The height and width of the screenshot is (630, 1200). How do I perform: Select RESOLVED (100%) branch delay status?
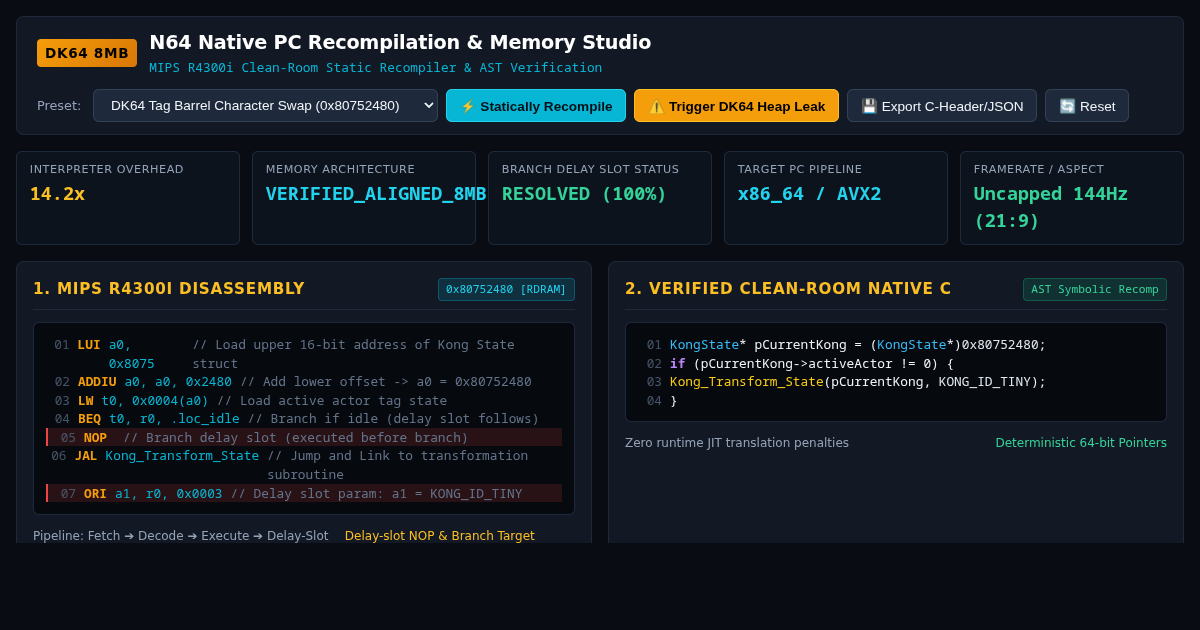click(x=584, y=194)
